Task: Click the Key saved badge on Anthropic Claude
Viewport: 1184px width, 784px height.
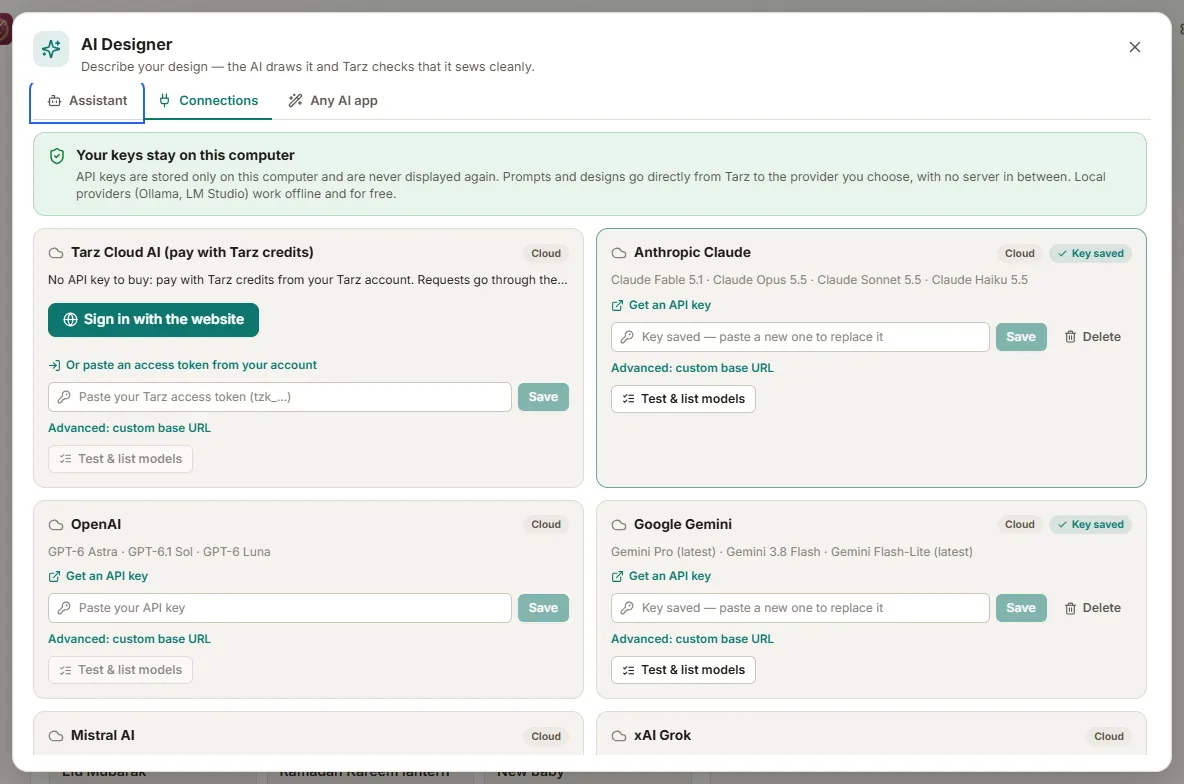Action: (1090, 254)
